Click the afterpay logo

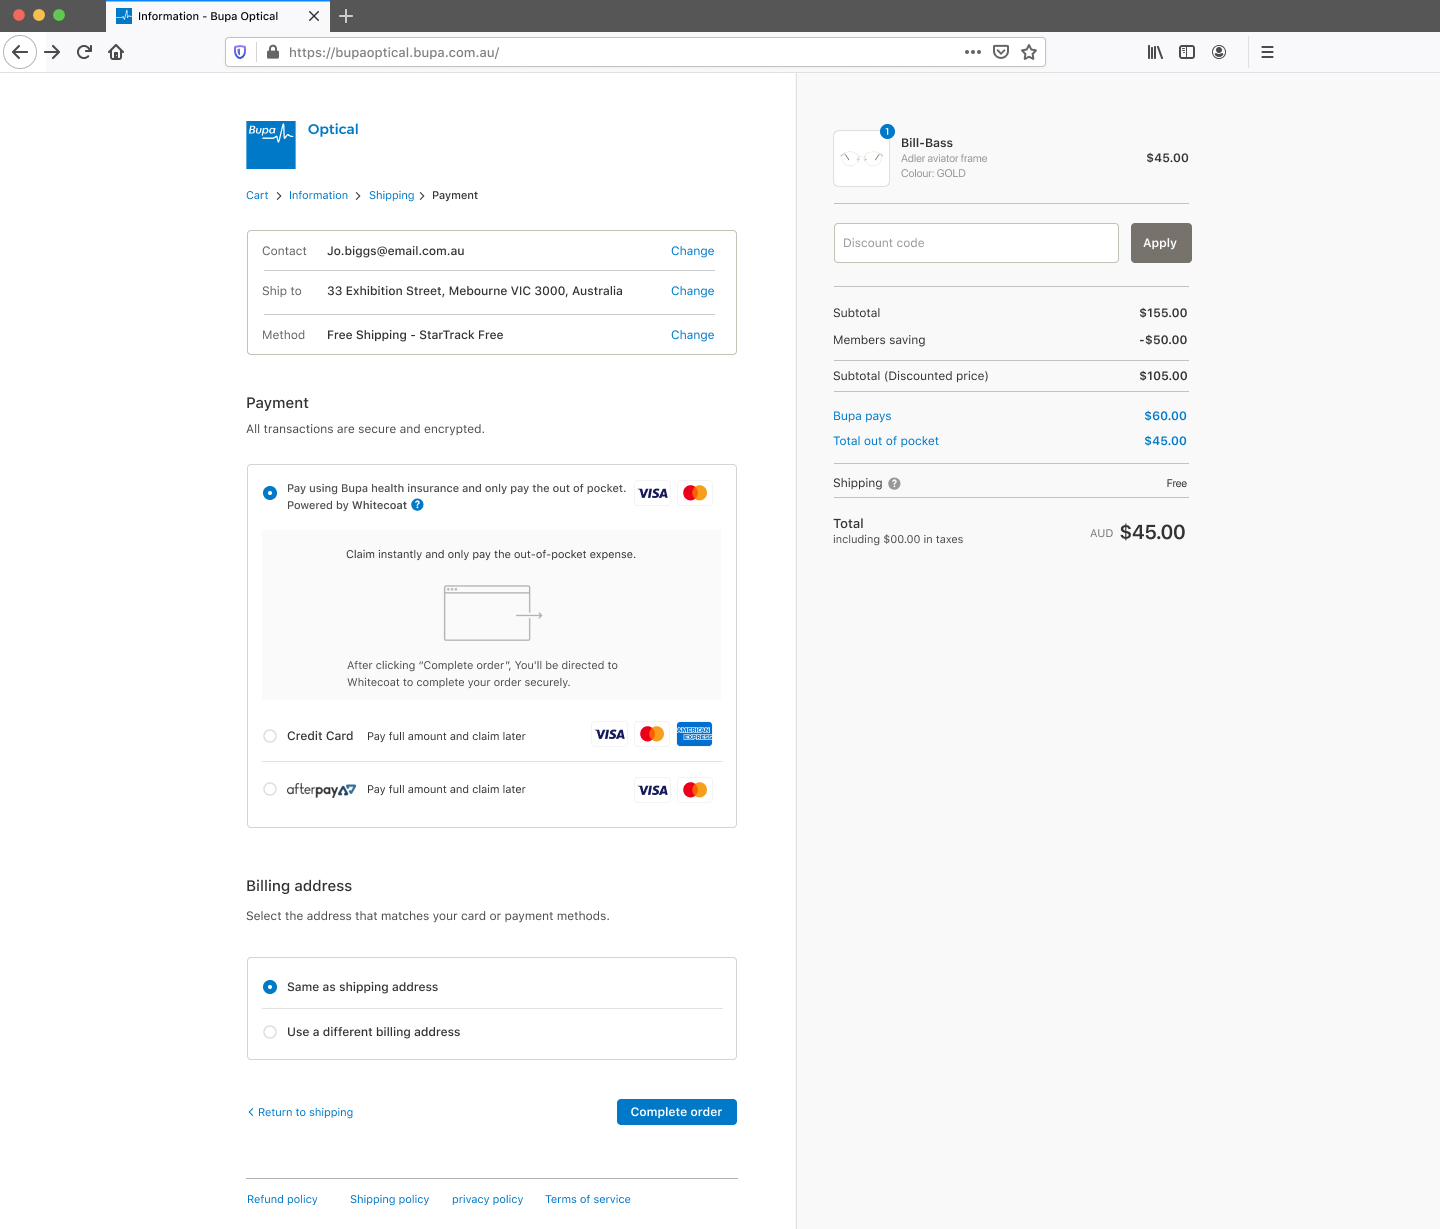tap(321, 789)
